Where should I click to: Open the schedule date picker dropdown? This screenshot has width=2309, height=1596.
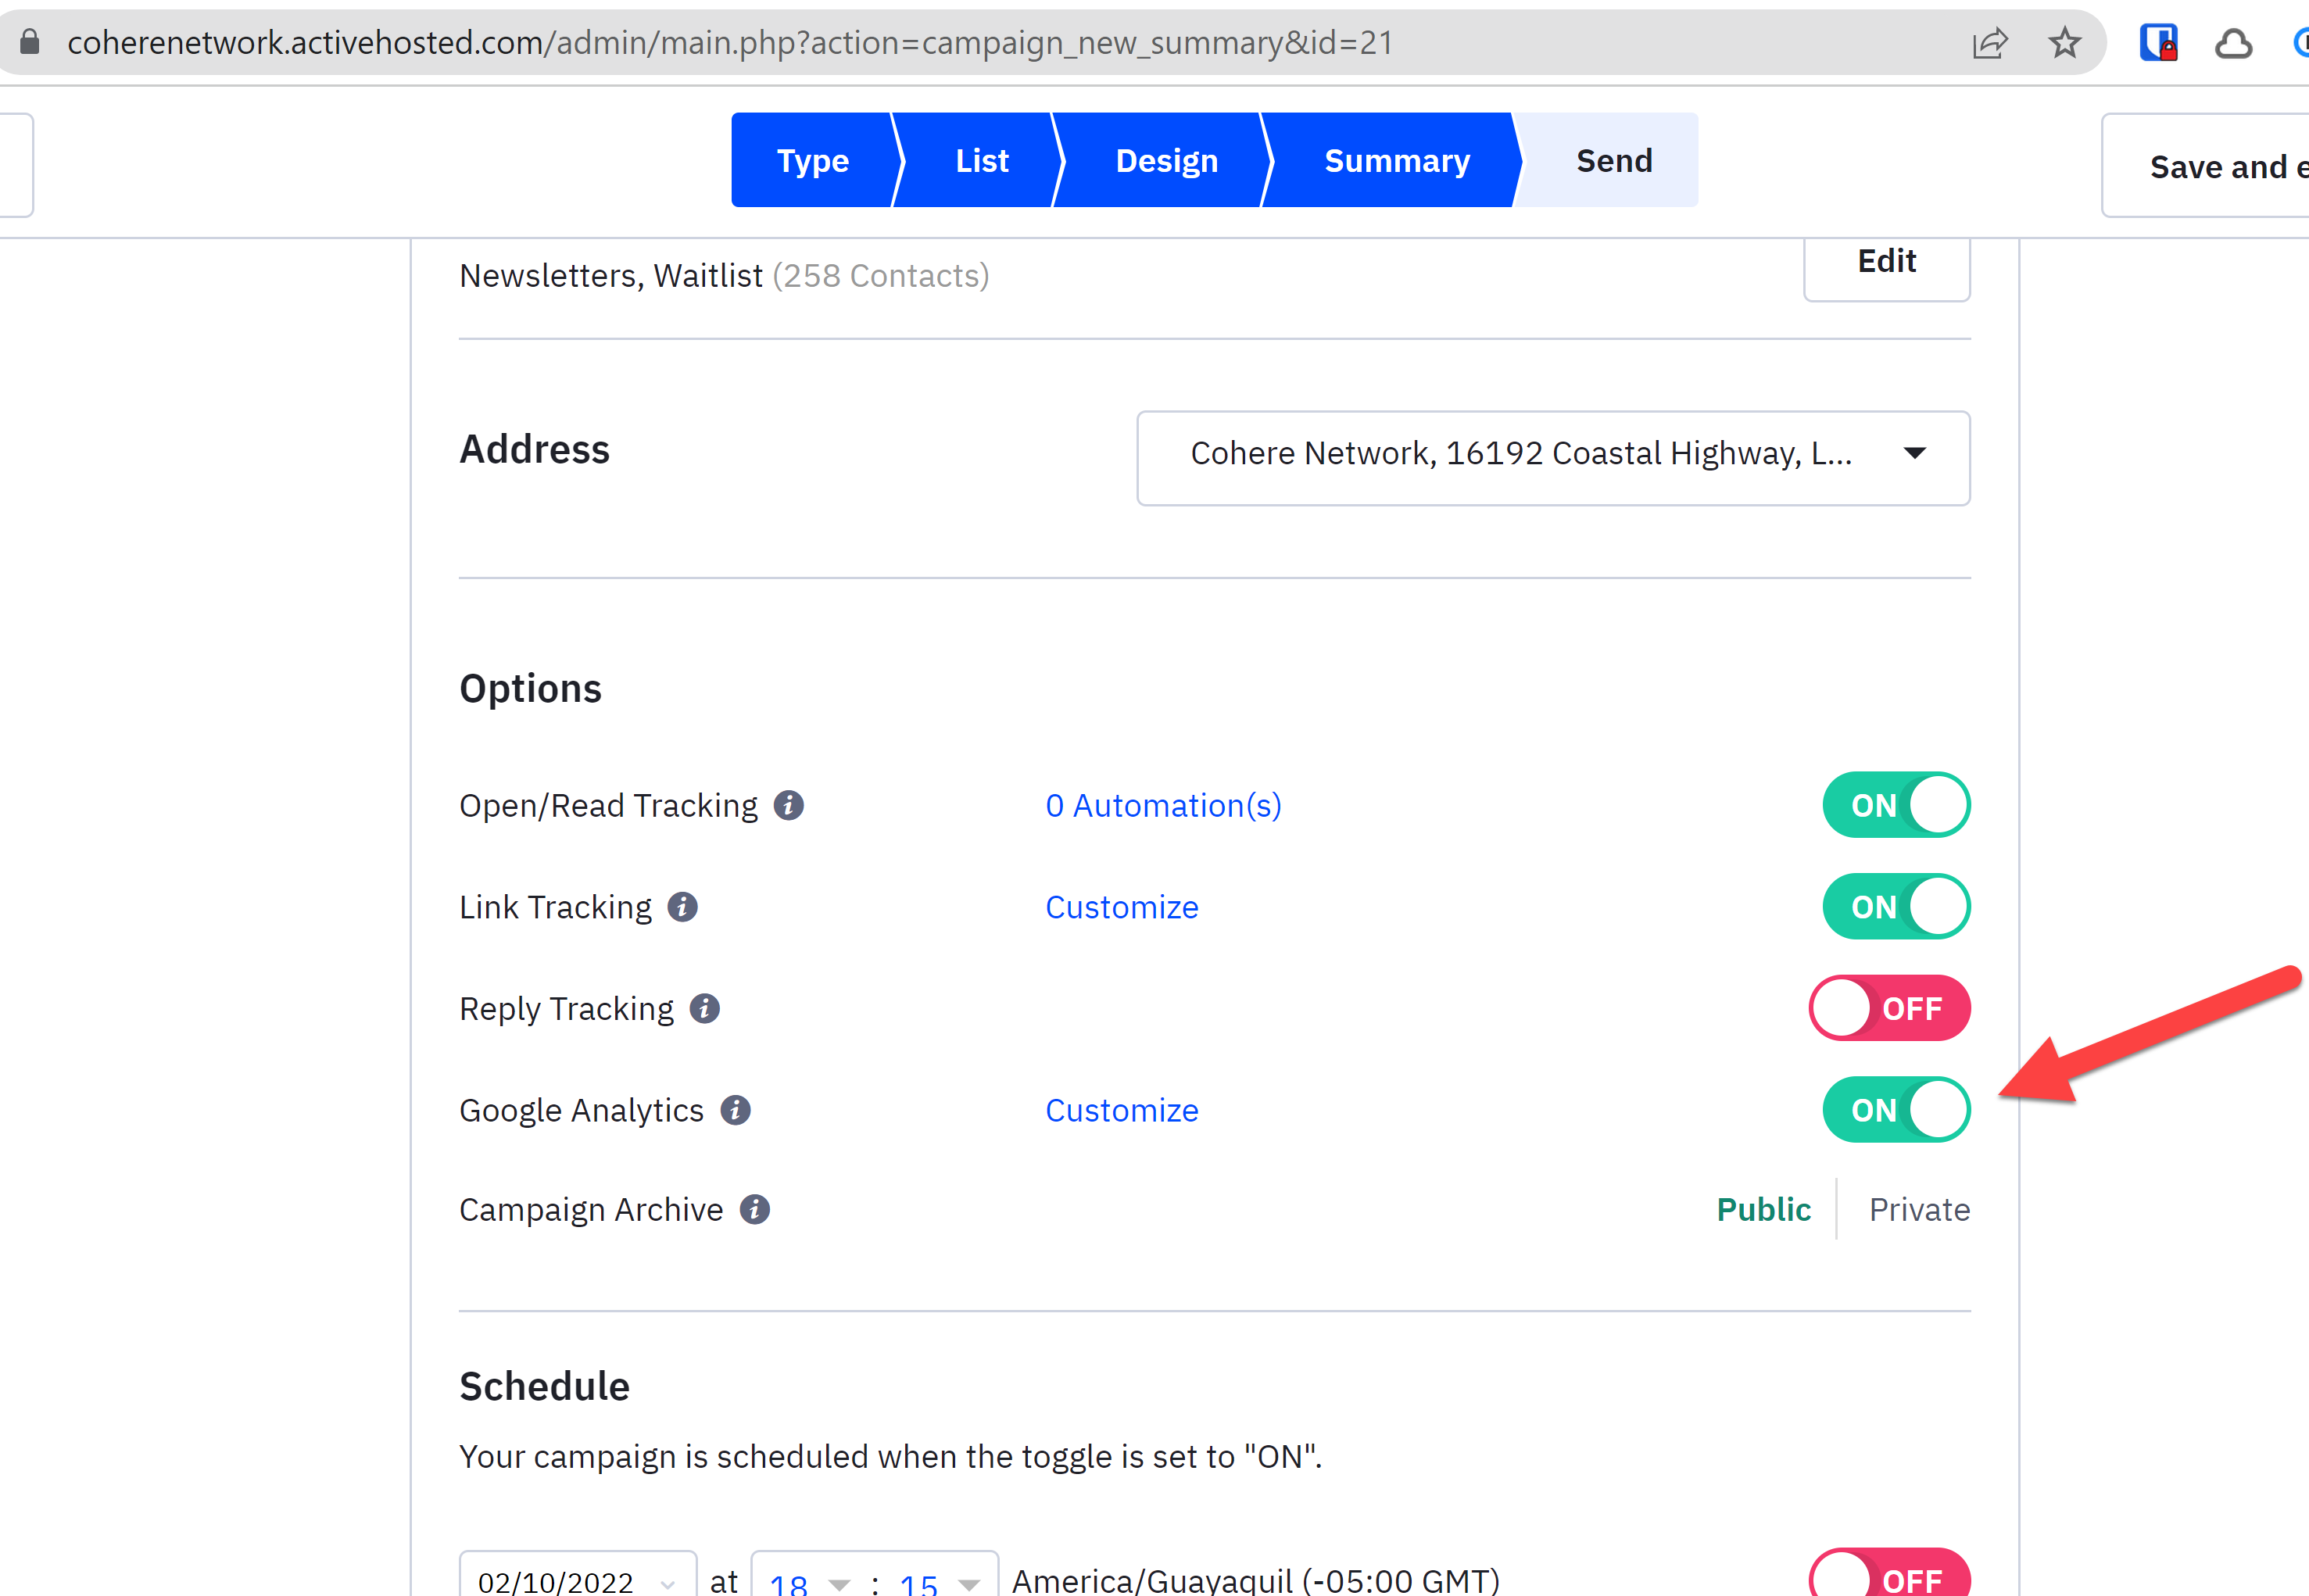coord(577,1582)
